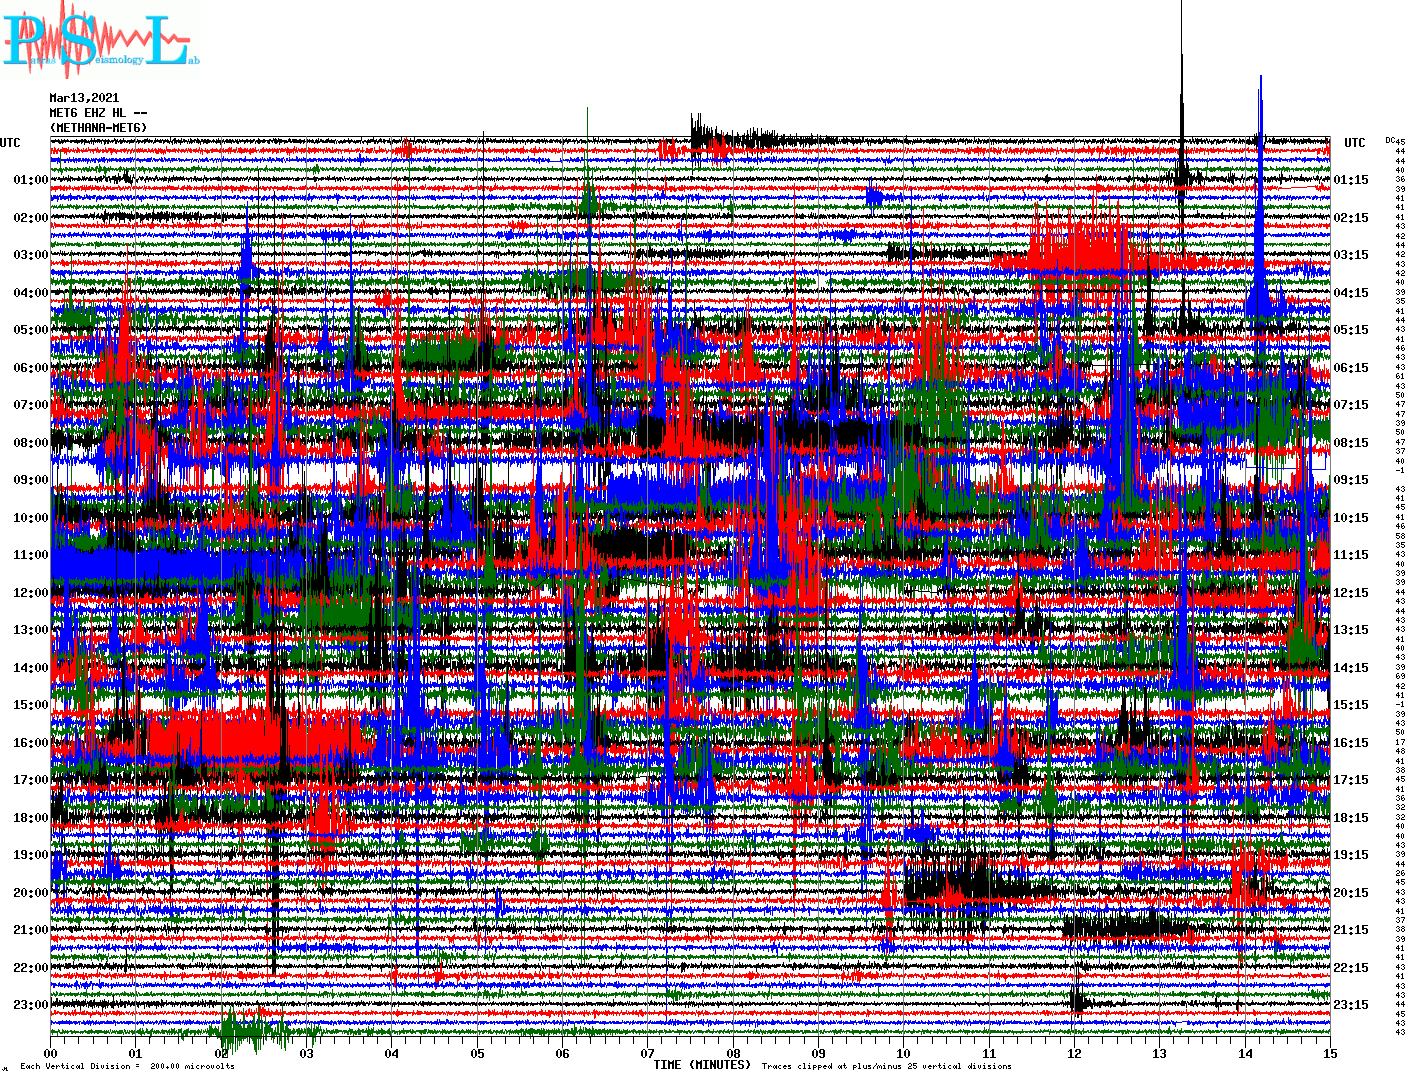
Task: Select the 23:00 hour label on left axis
Action: tap(30, 1005)
